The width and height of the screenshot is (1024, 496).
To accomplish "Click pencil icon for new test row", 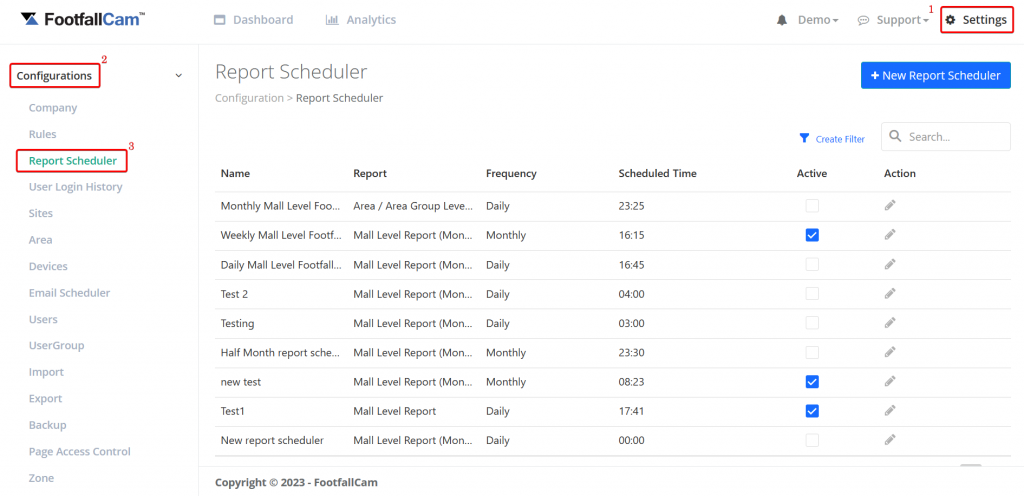I will 889,382.
